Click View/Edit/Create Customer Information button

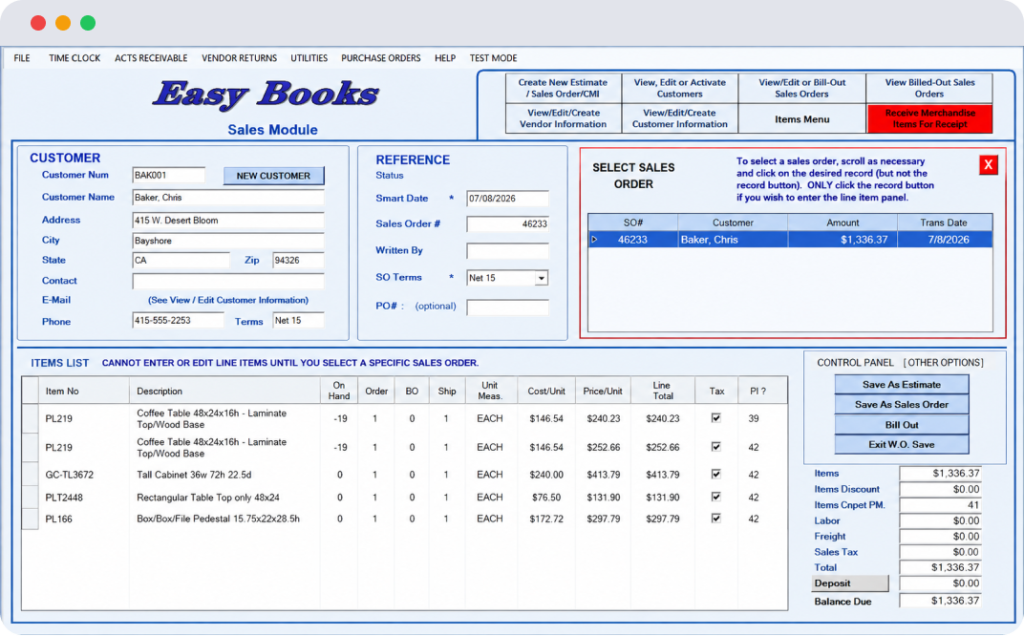[x=680, y=118]
